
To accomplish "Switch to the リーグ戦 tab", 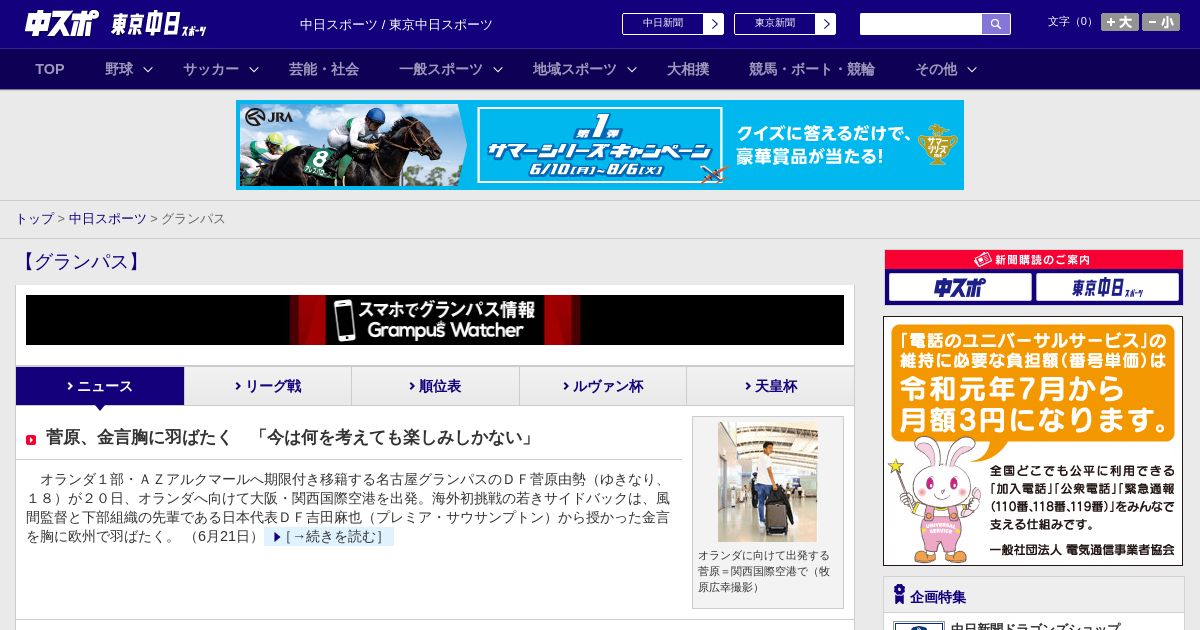I will point(268,386).
